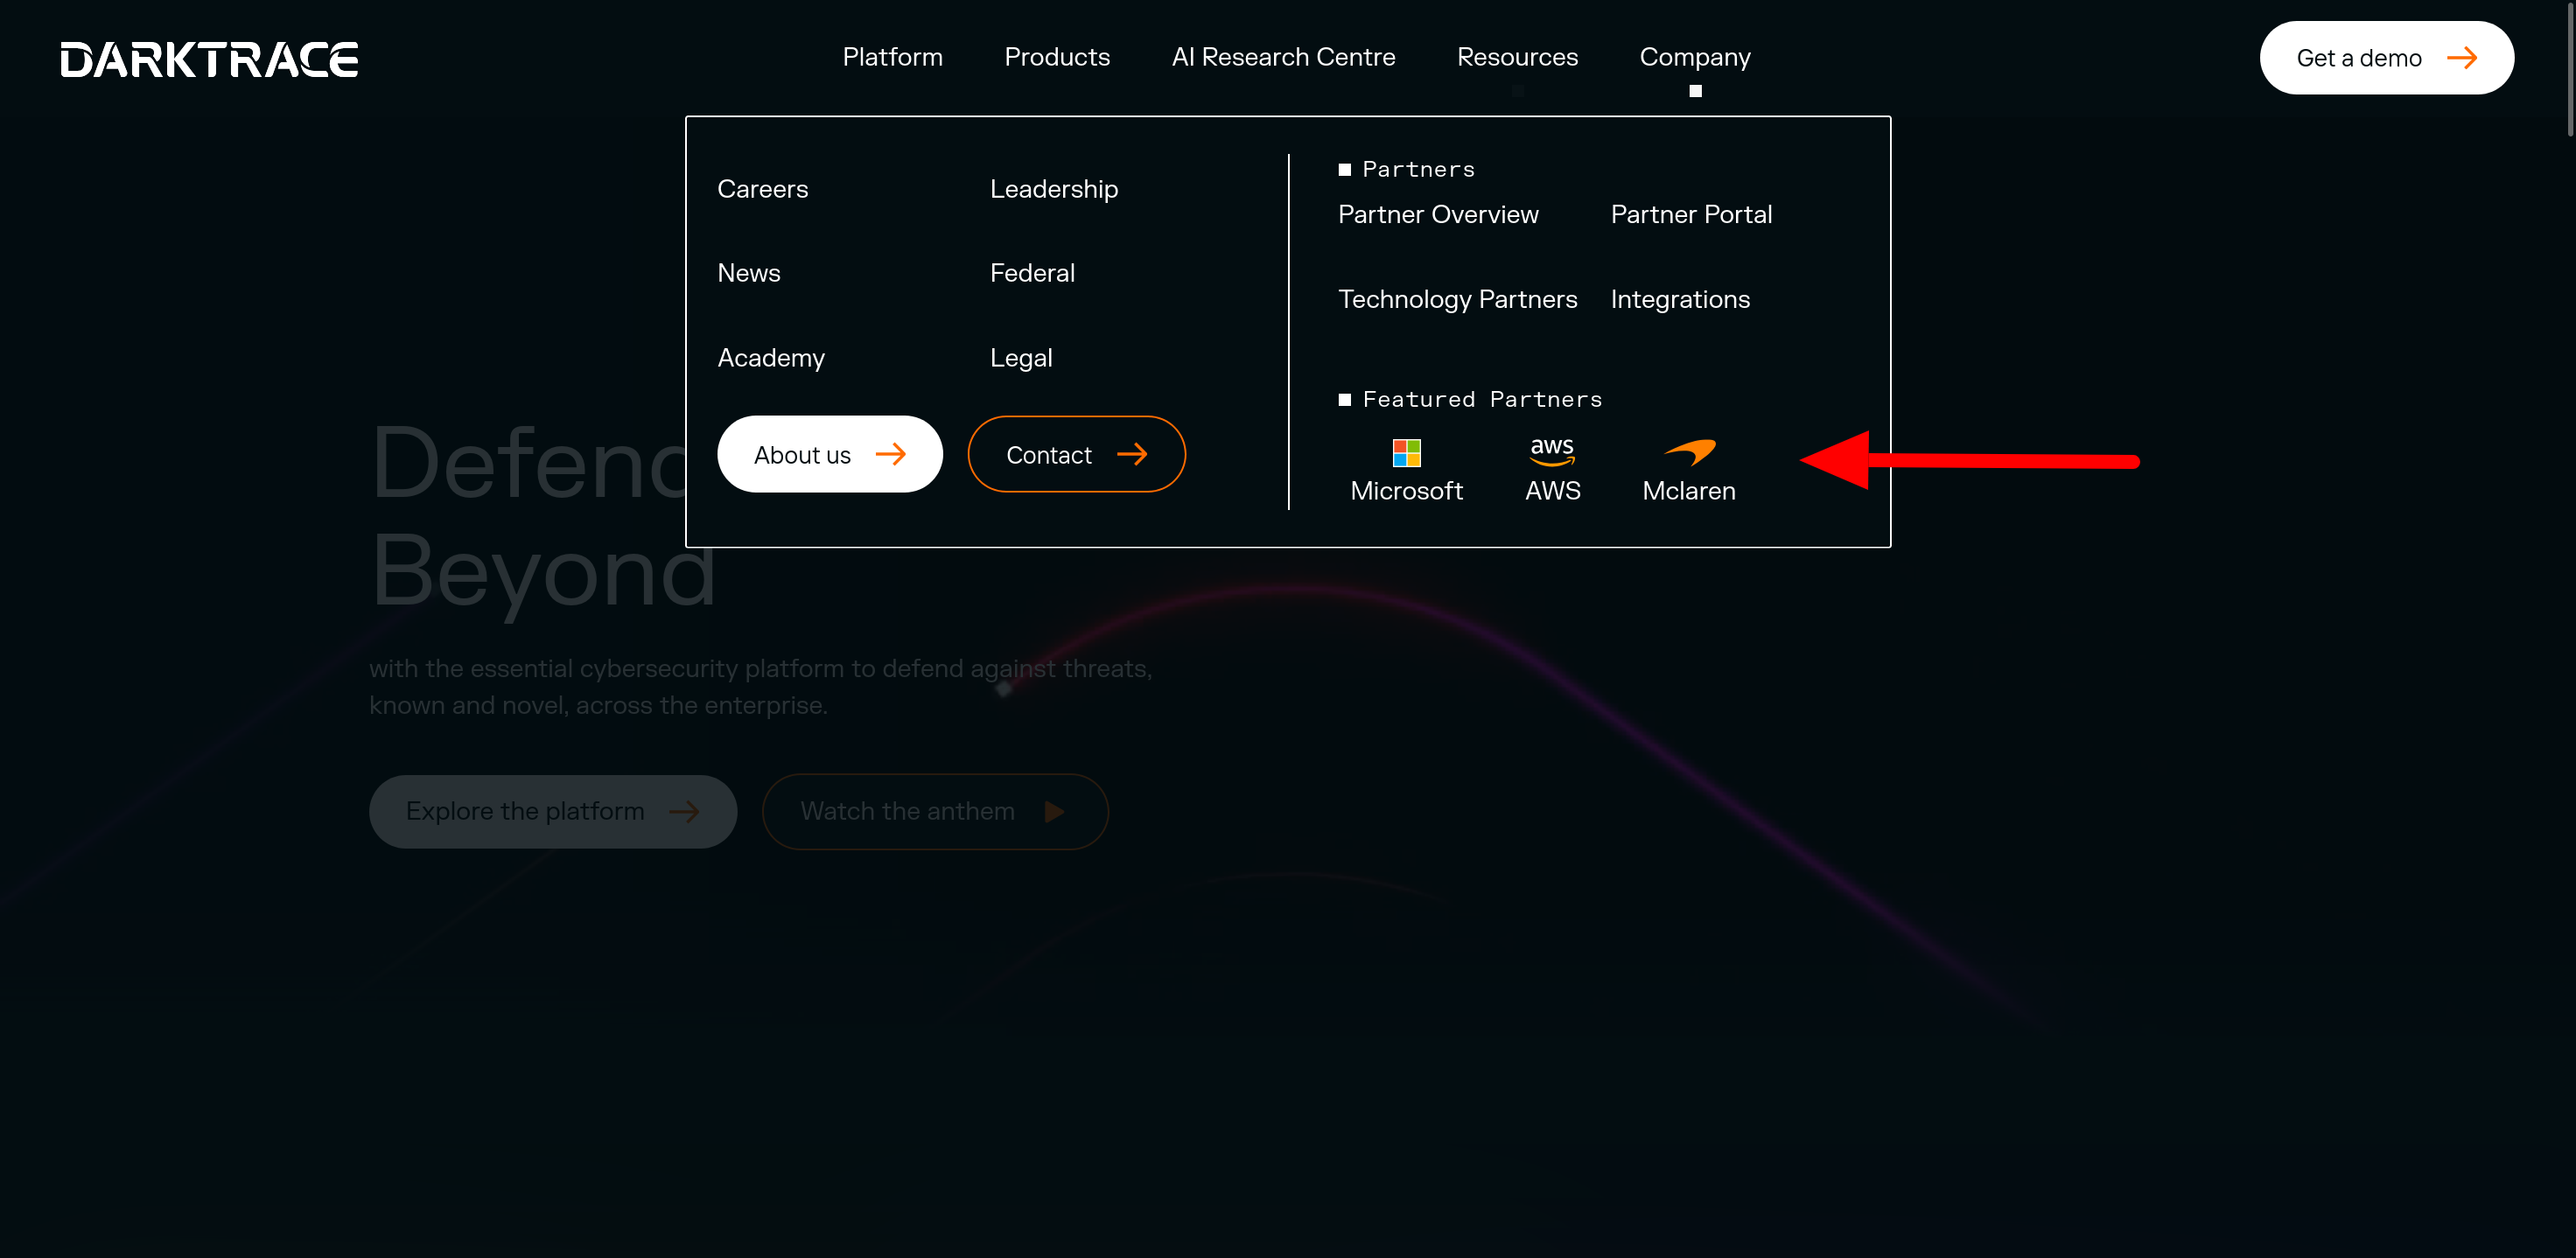
Task: Open the Leadership link
Action: (x=1054, y=188)
